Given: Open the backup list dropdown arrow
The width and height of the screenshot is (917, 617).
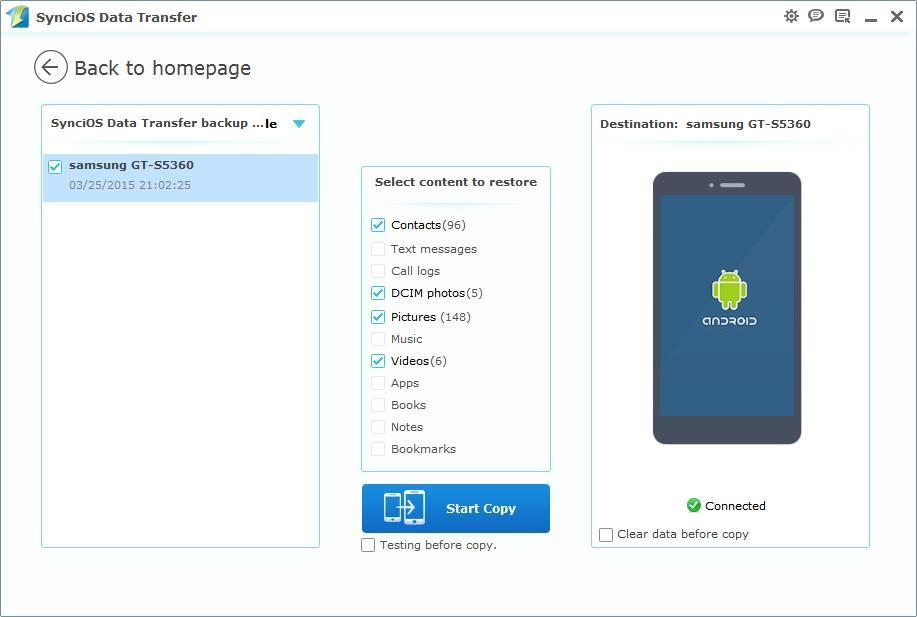Looking at the screenshot, I should 298,123.
